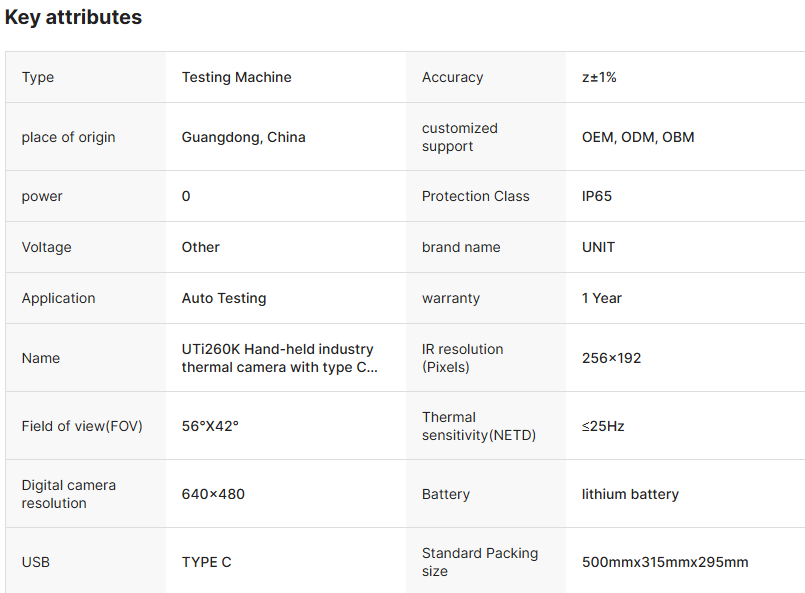The width and height of the screenshot is (805, 593).
Task: Select the 500mmx315mmx295mm packing size value
Action: pos(665,562)
